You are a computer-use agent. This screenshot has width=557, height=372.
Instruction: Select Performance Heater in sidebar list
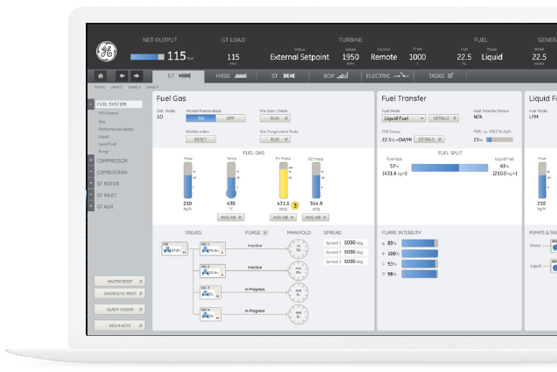point(116,129)
